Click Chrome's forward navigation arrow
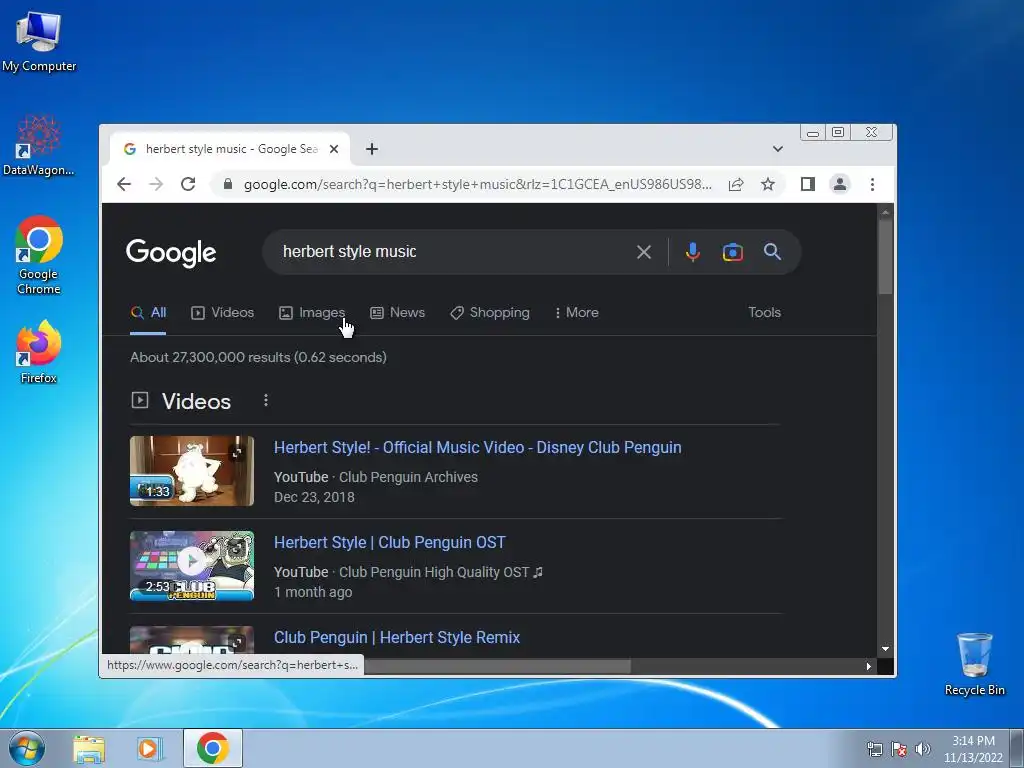The image size is (1024, 768). [x=156, y=184]
